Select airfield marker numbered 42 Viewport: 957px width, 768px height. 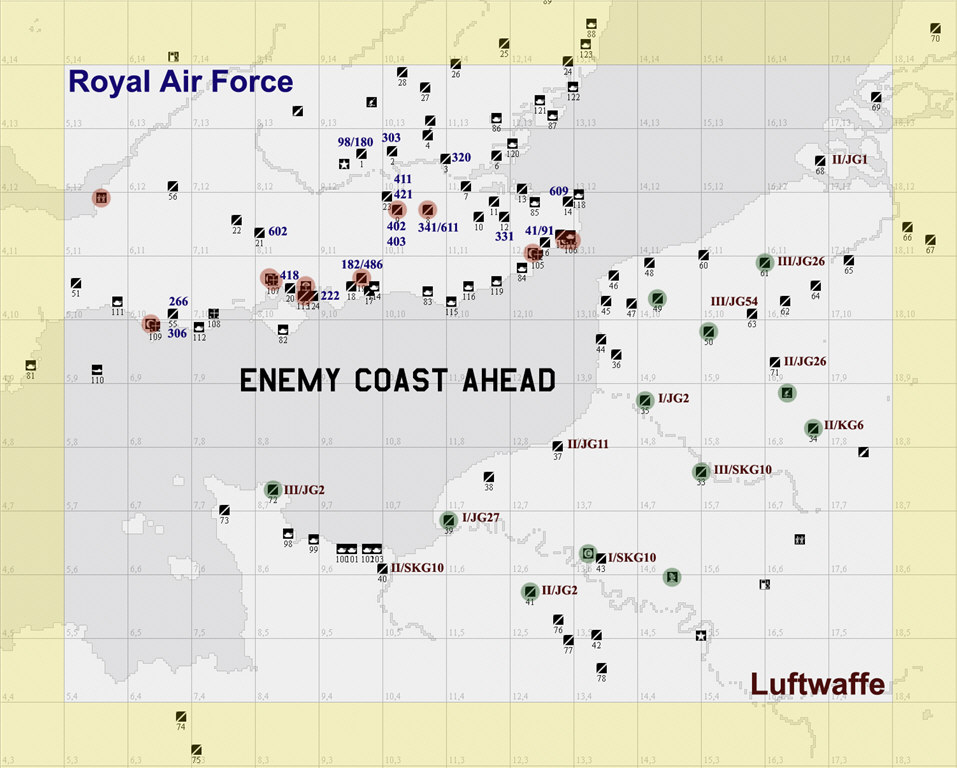click(596, 635)
